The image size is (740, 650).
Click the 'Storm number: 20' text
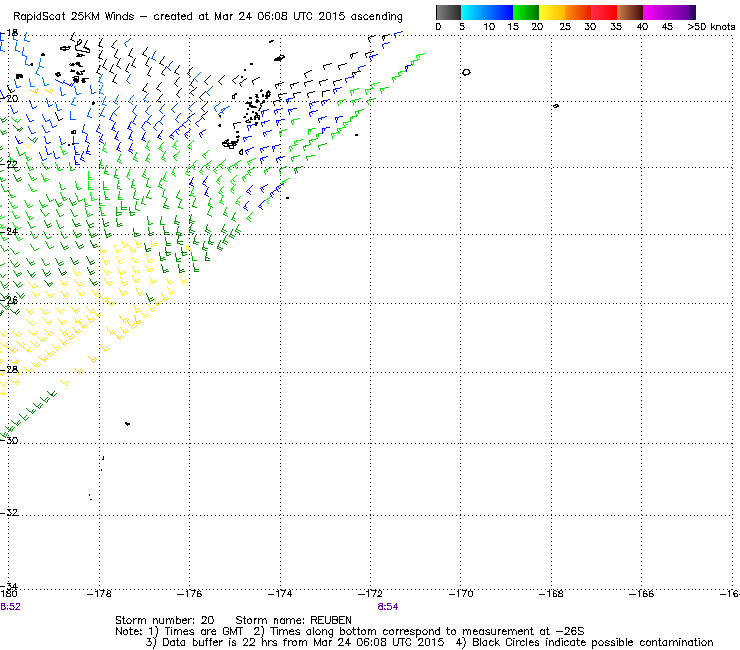165,620
